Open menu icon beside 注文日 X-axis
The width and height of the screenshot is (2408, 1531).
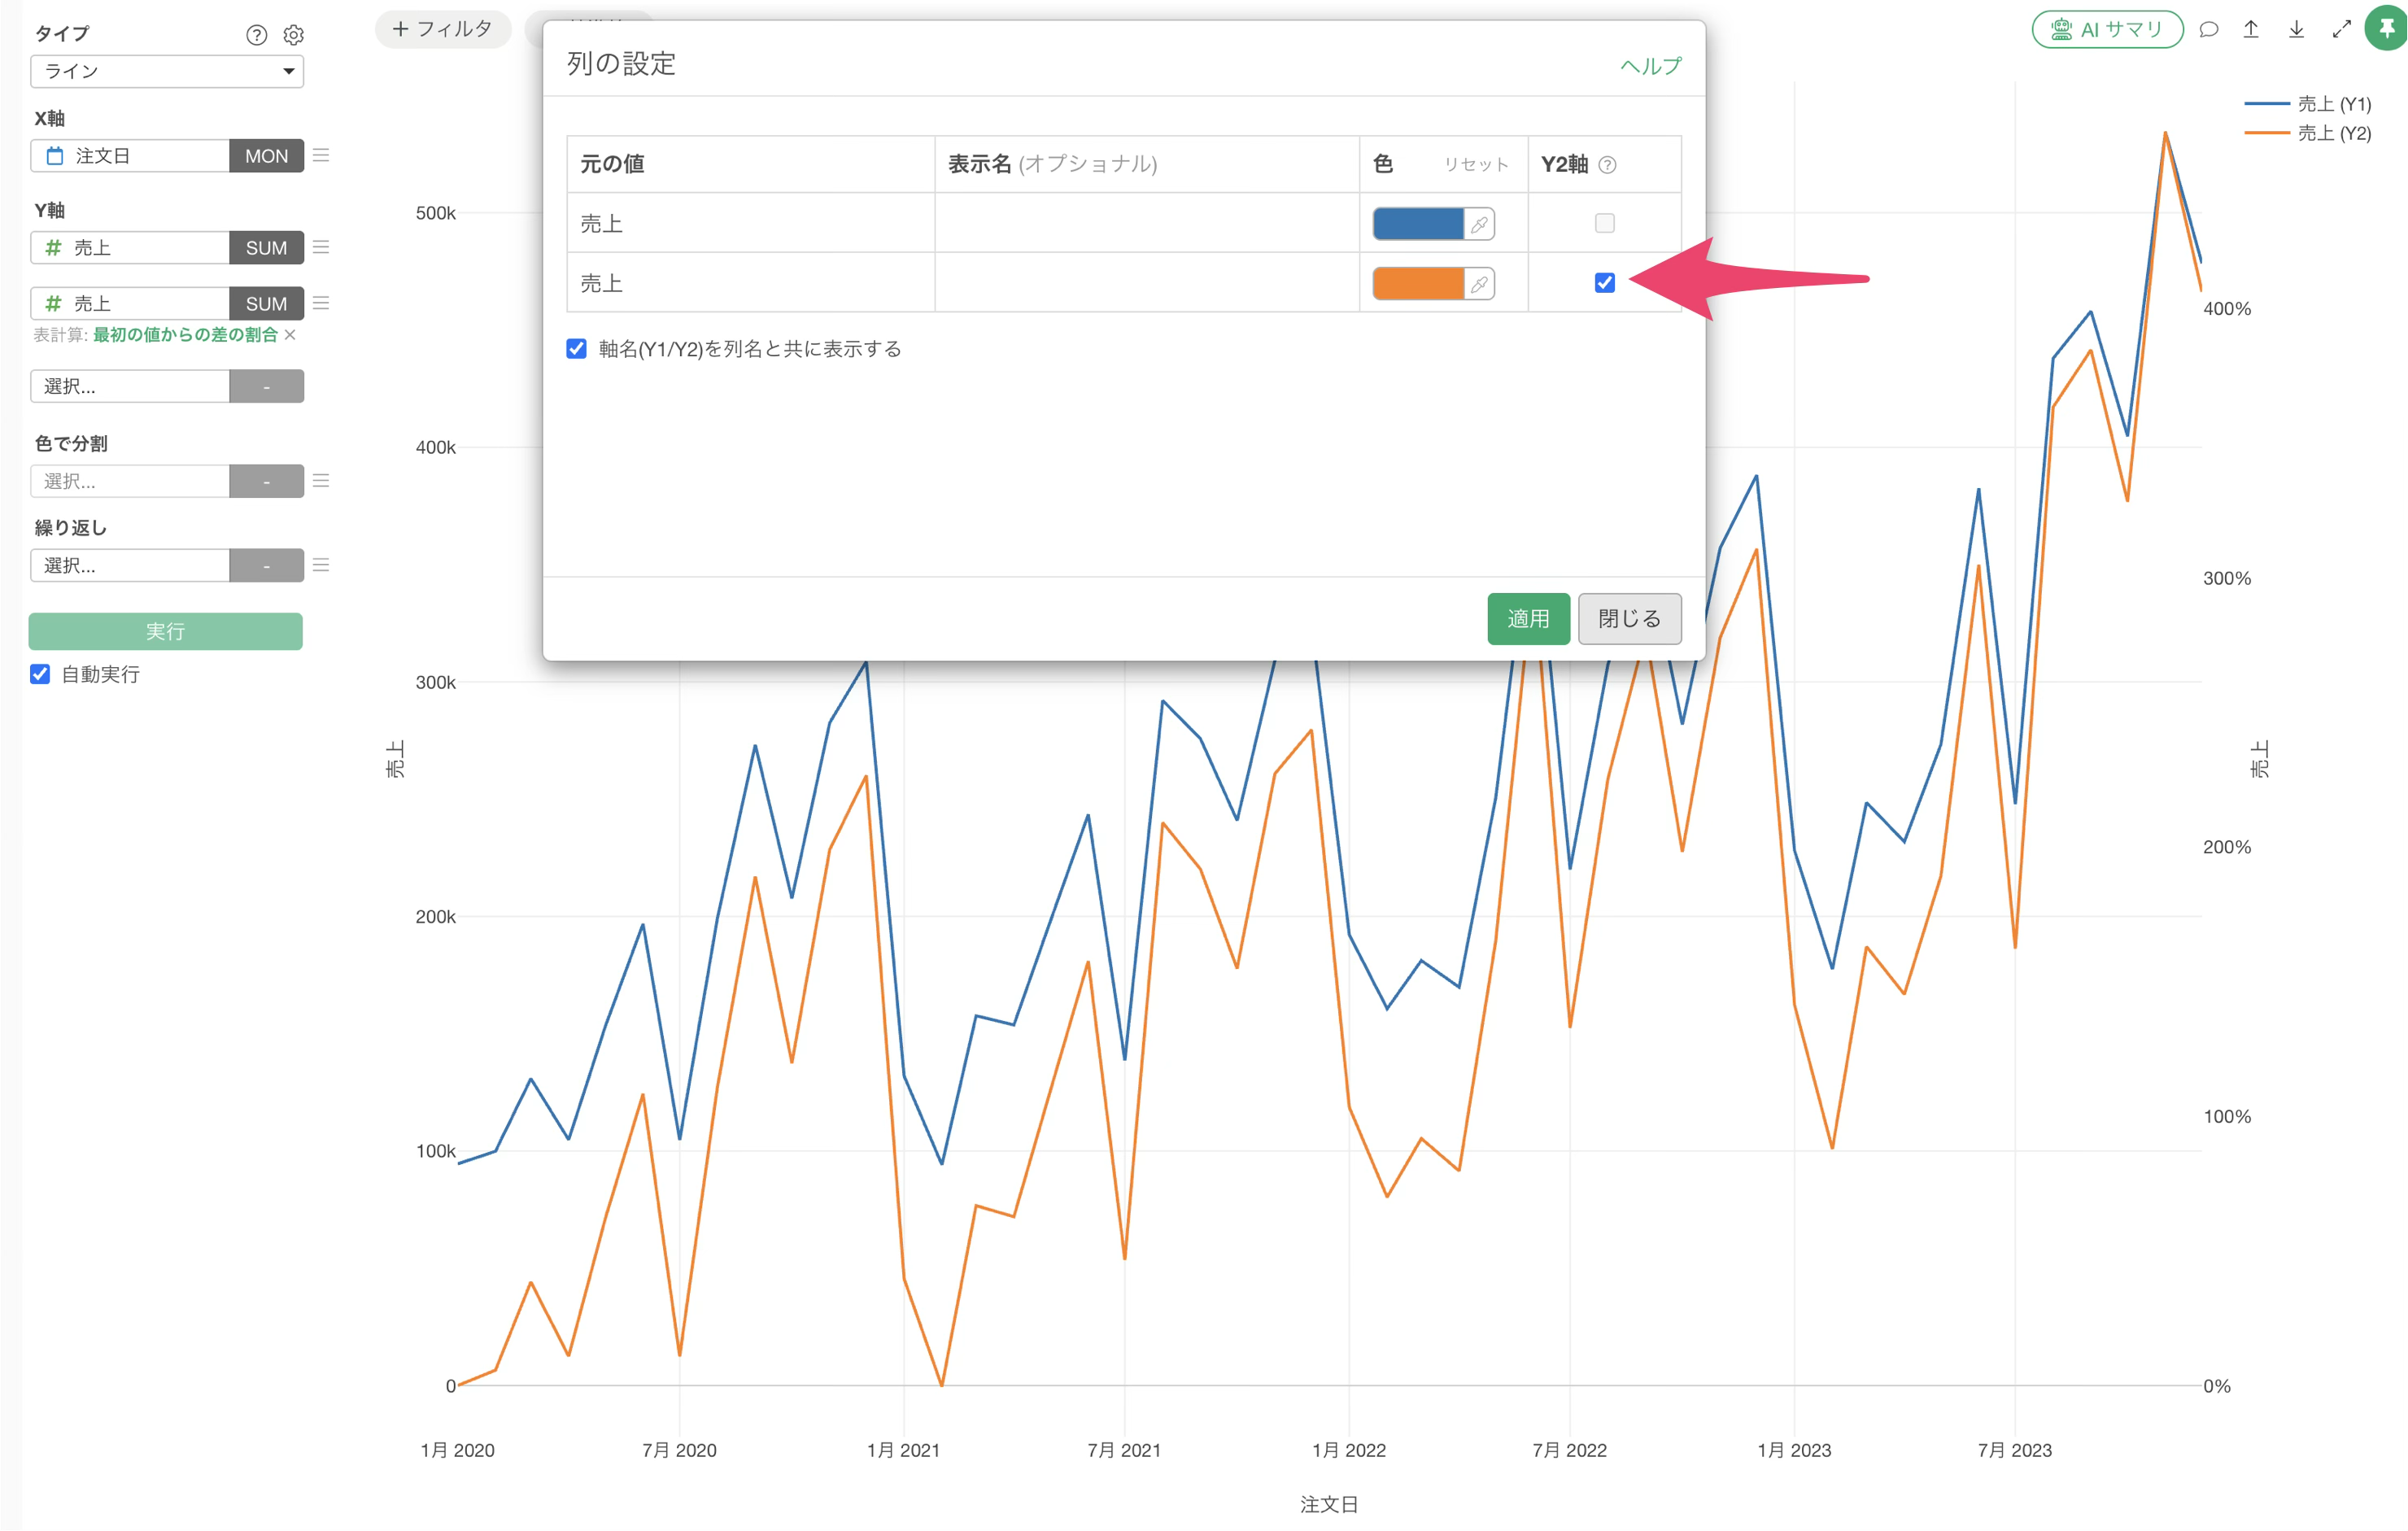coord(321,155)
